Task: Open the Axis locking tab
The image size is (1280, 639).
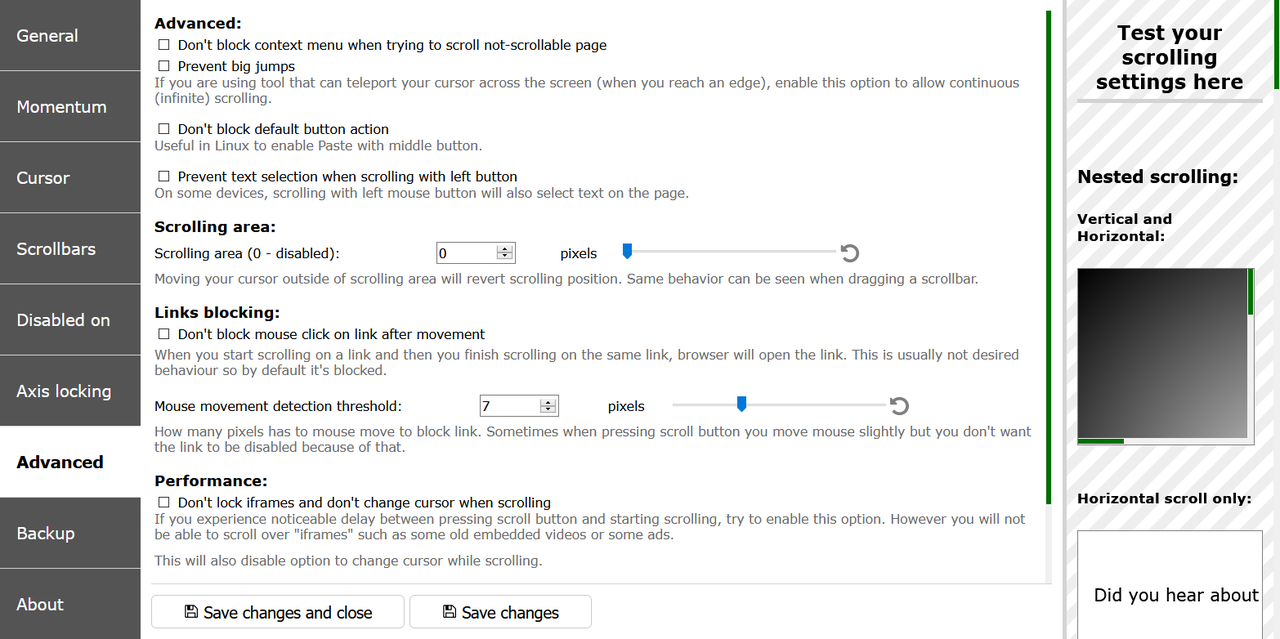Action: [x=70, y=390]
